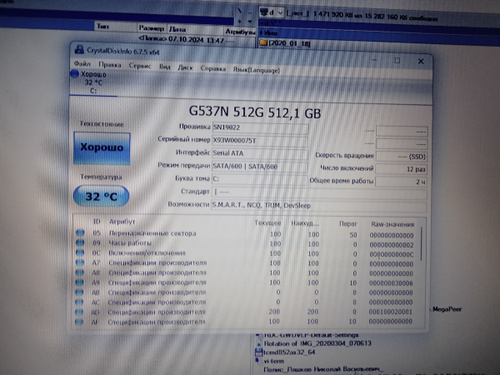Image resolution: width=500 pixels, height=375 pixels.
Task: Open the Сервис menu
Action: coord(140,66)
